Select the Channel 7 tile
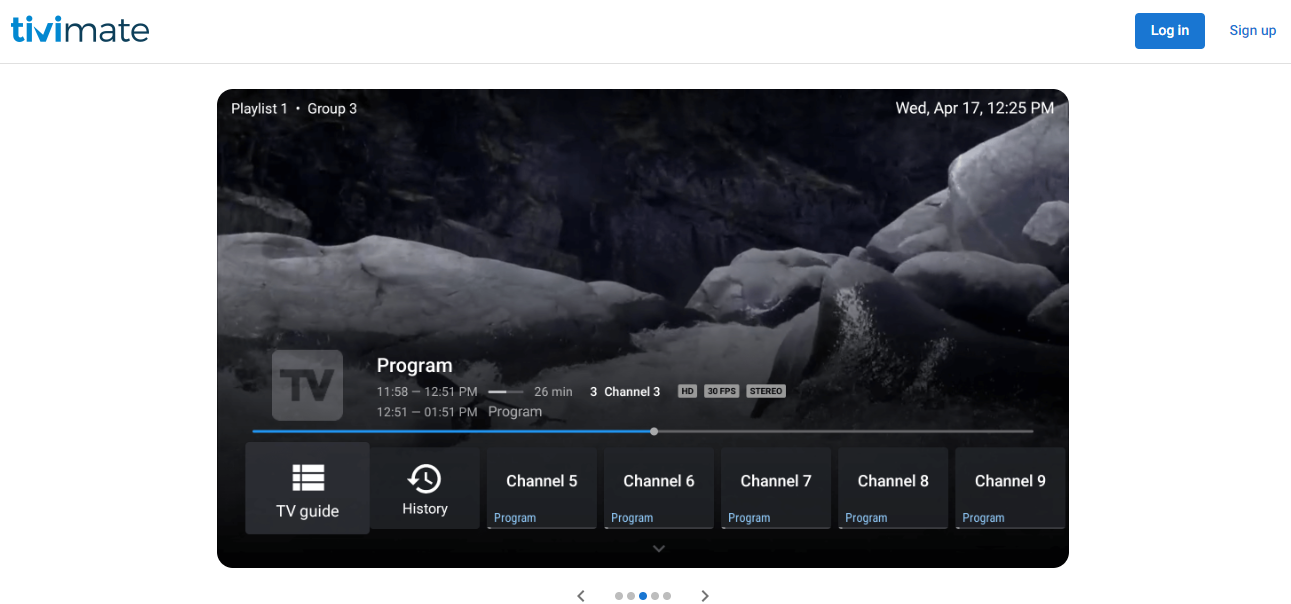1291x604 pixels. coord(775,488)
